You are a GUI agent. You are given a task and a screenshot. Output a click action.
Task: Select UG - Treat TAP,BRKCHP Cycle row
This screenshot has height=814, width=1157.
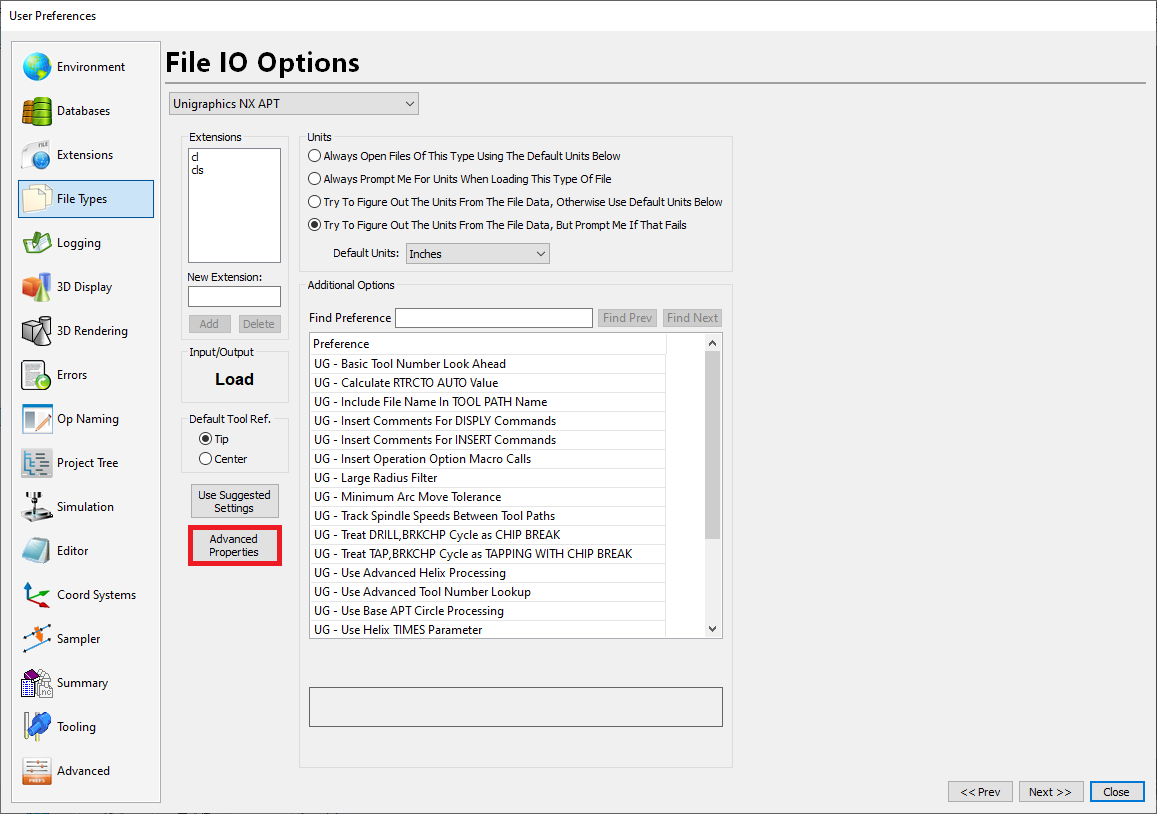point(488,554)
